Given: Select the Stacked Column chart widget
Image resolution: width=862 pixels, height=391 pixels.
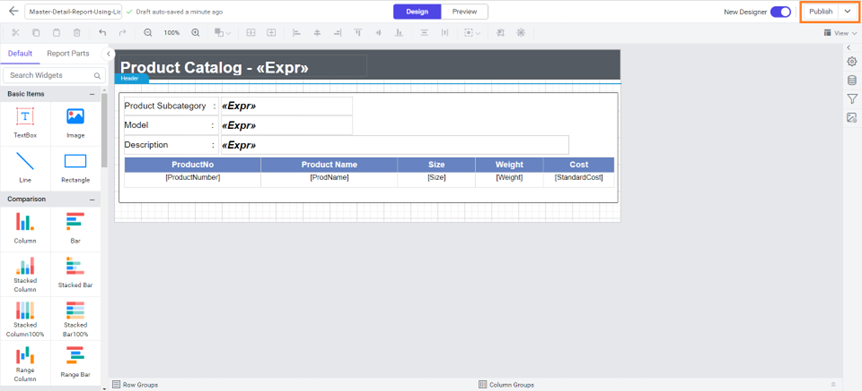Looking at the screenshot, I should pyautogui.click(x=25, y=274).
